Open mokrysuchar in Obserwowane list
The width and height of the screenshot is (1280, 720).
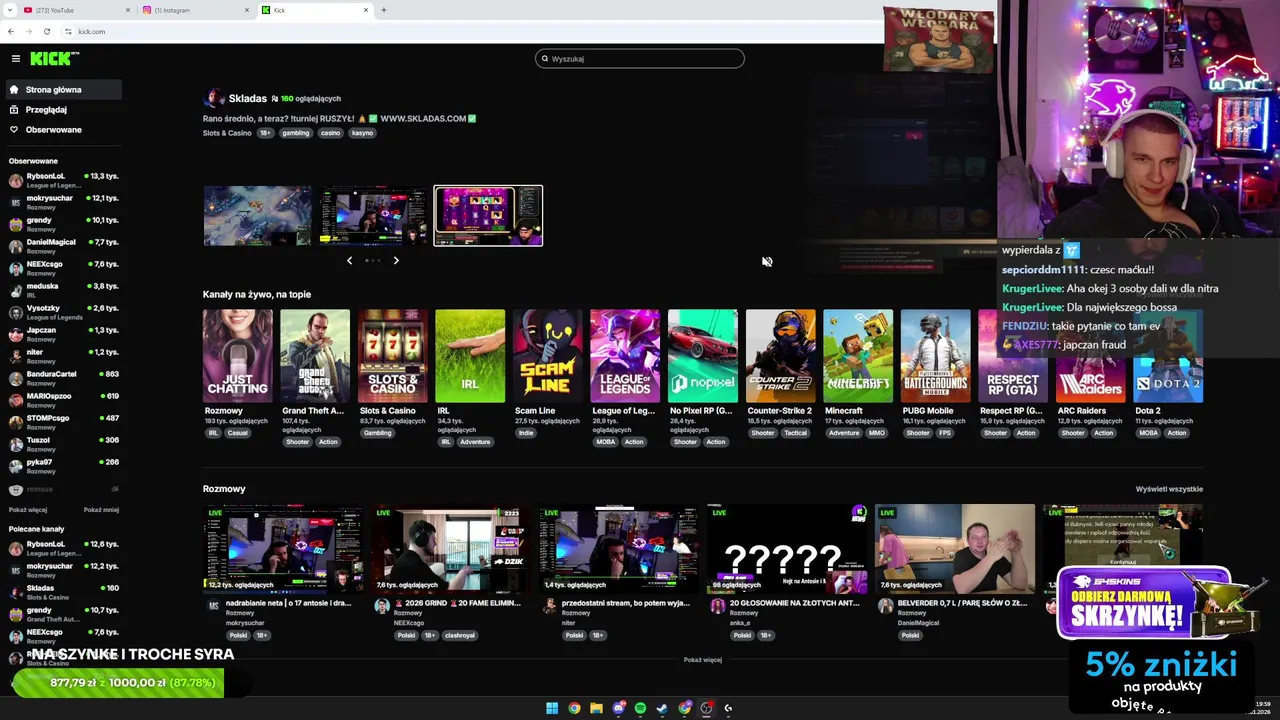click(63, 202)
